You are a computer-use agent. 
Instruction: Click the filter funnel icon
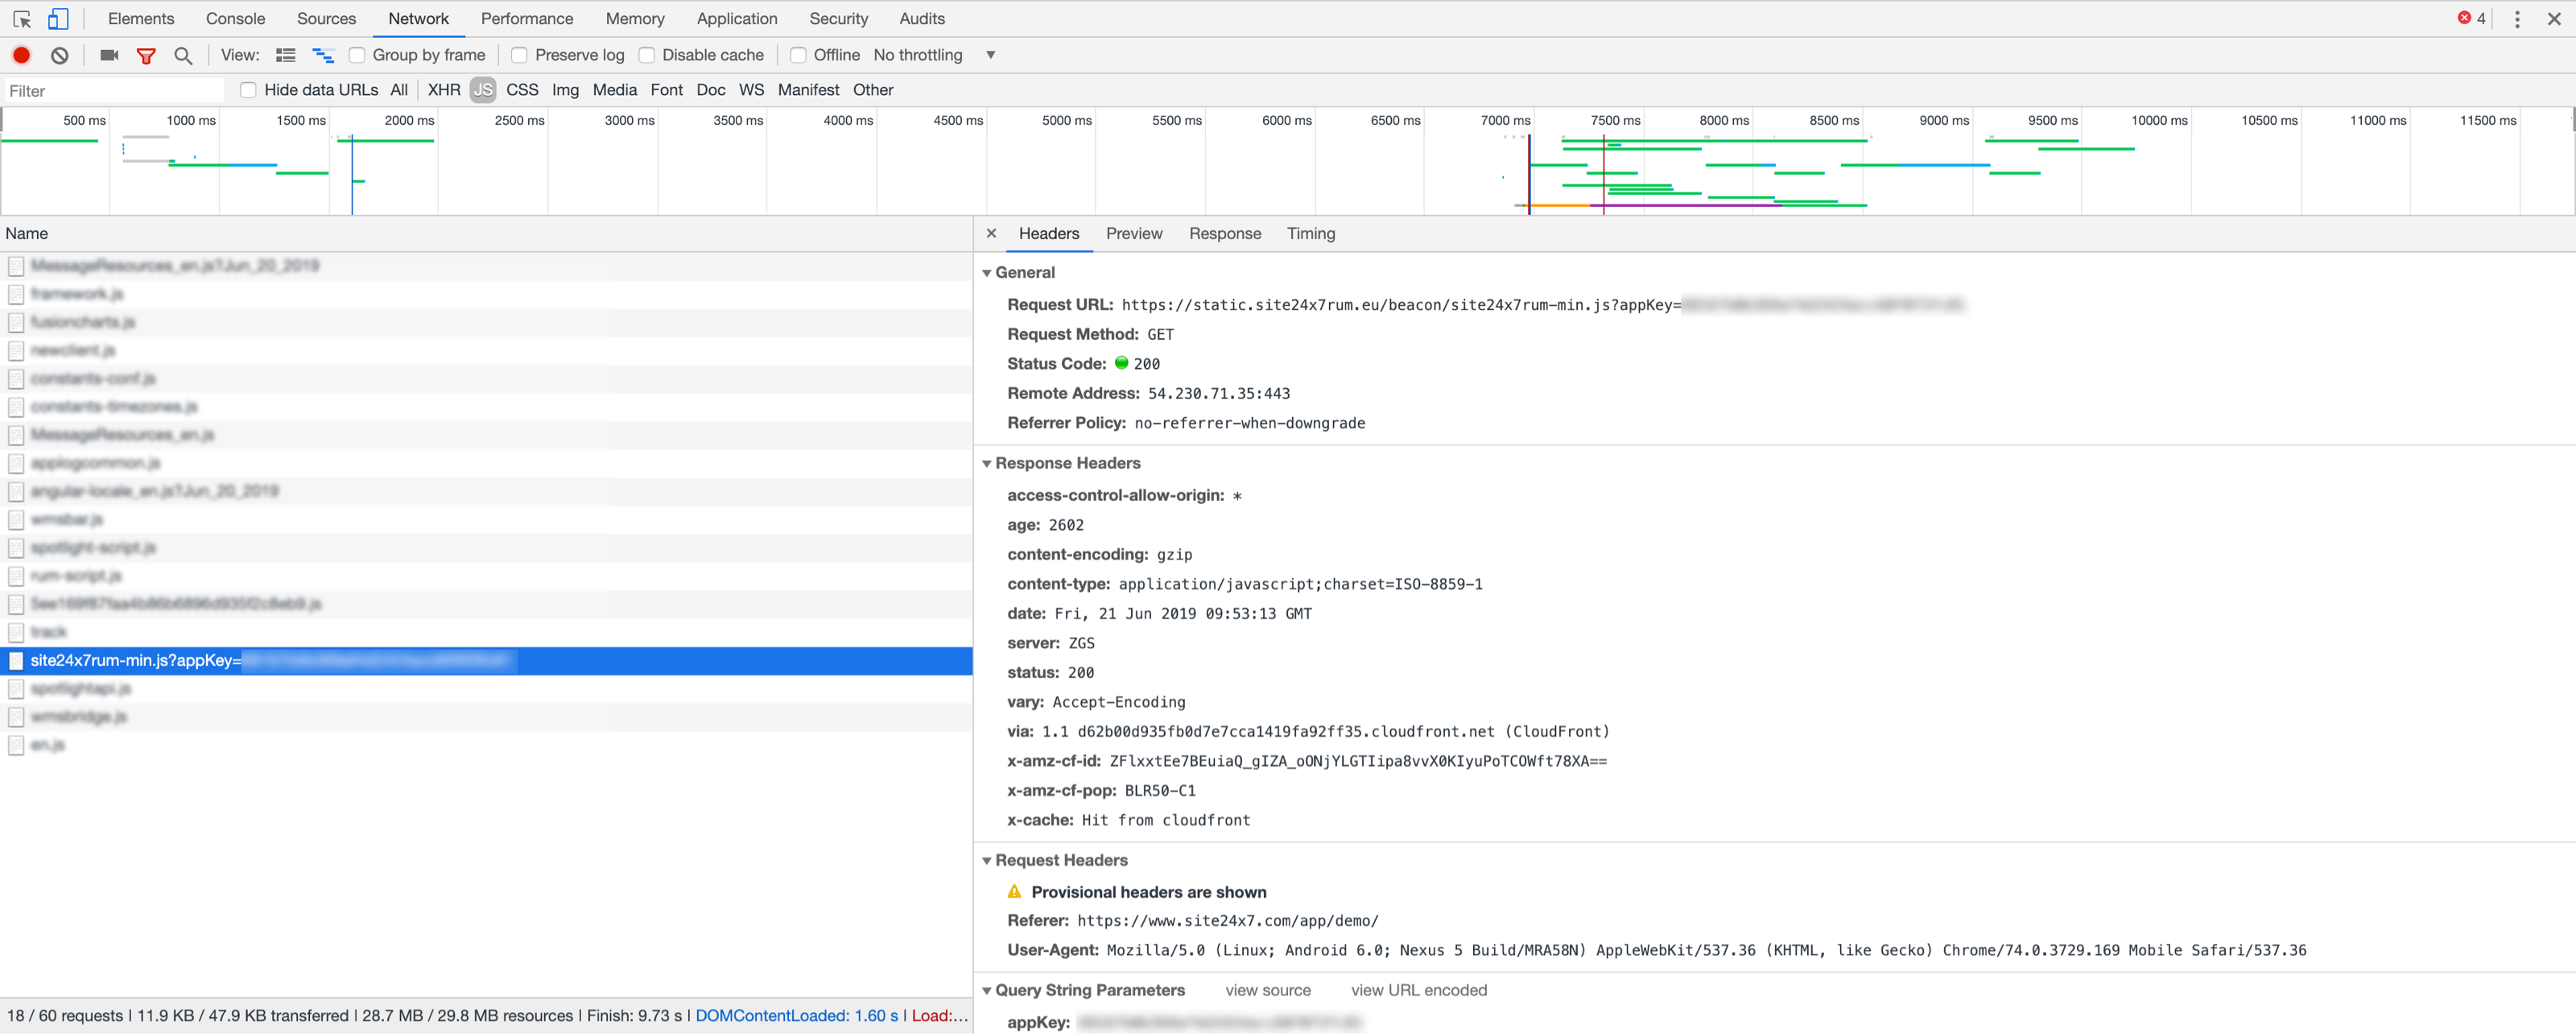pyautogui.click(x=147, y=54)
